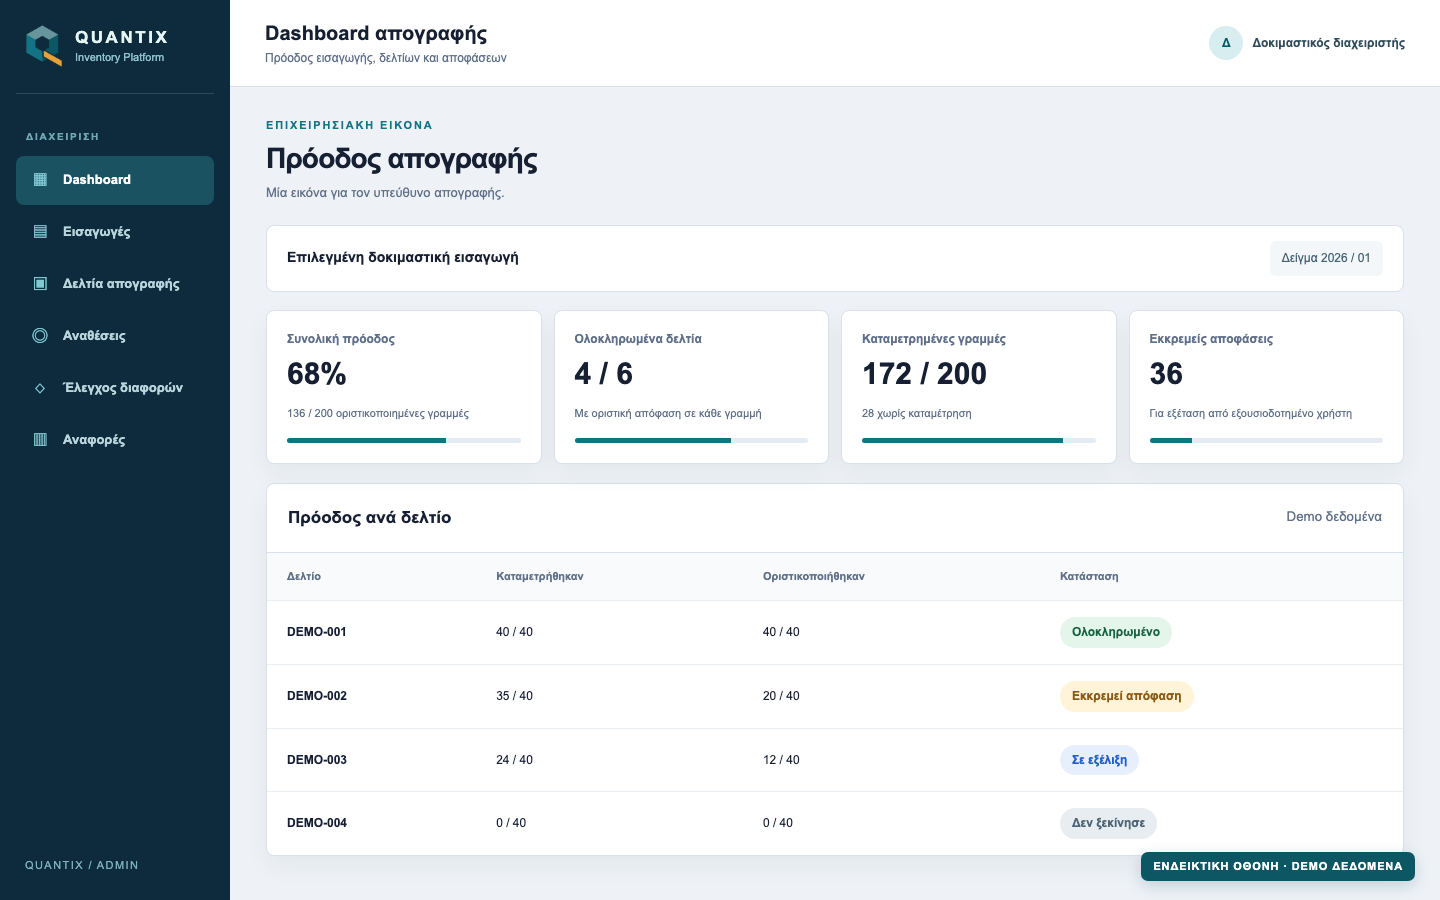
Task: Click the Αναθέσεις circle icon
Action: coord(40,336)
